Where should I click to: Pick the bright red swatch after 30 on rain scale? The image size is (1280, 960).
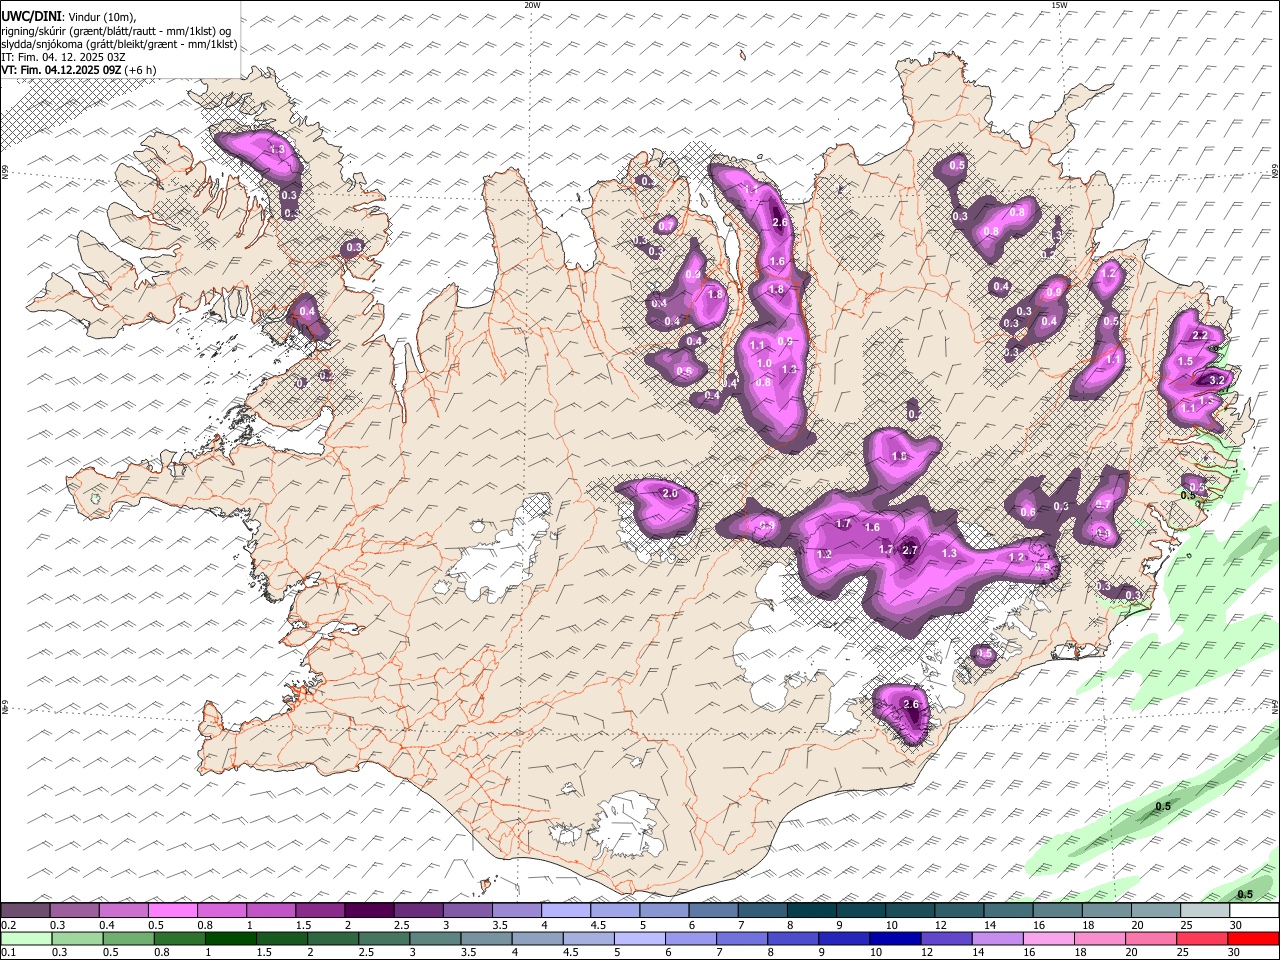1253,938
